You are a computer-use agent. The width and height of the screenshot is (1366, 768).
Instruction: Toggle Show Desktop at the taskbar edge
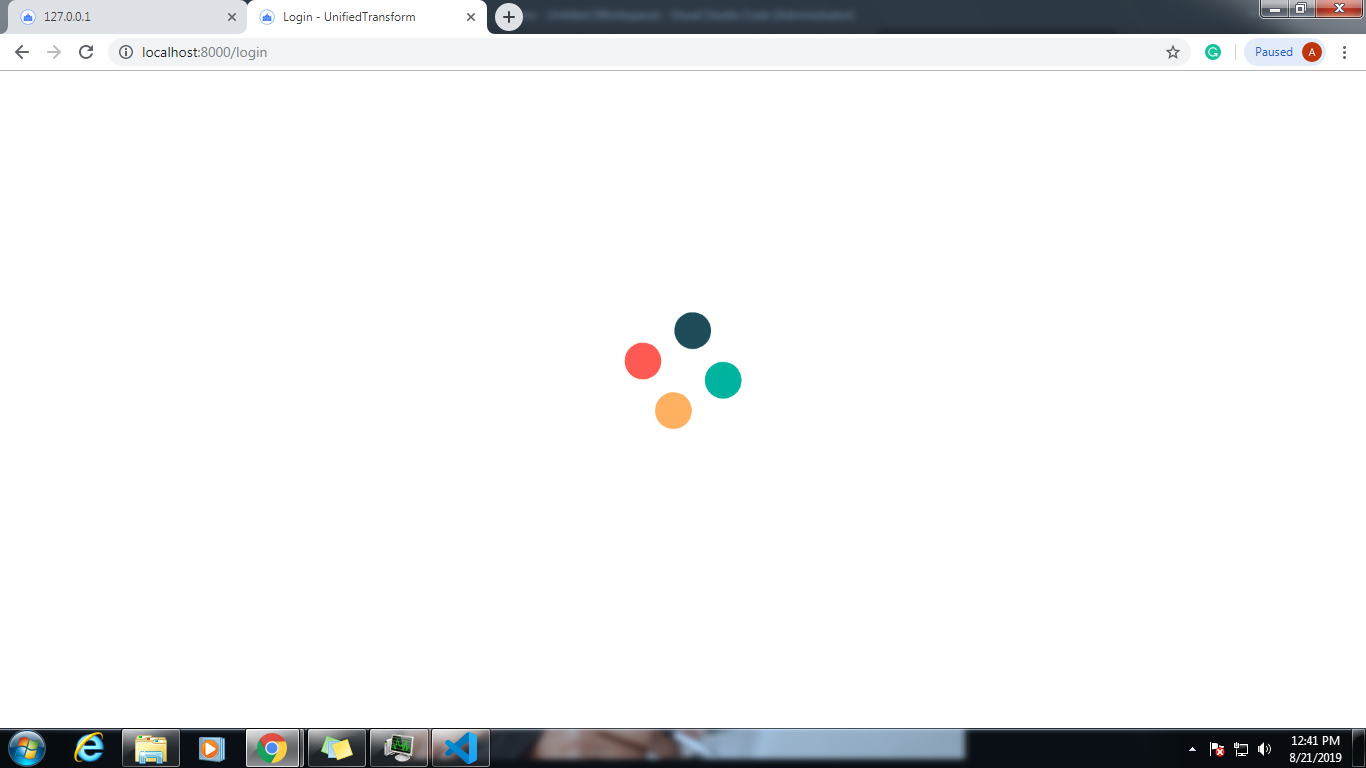[1363, 748]
